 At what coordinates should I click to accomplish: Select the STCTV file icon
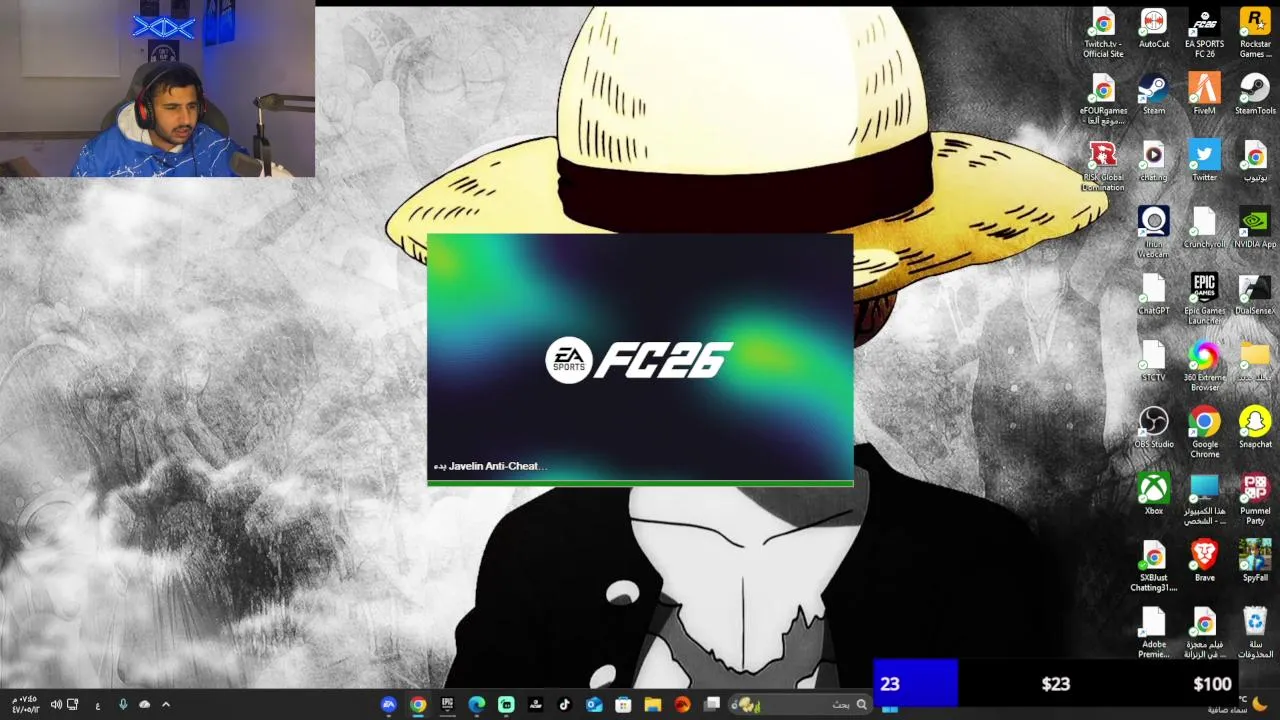pos(1154,362)
